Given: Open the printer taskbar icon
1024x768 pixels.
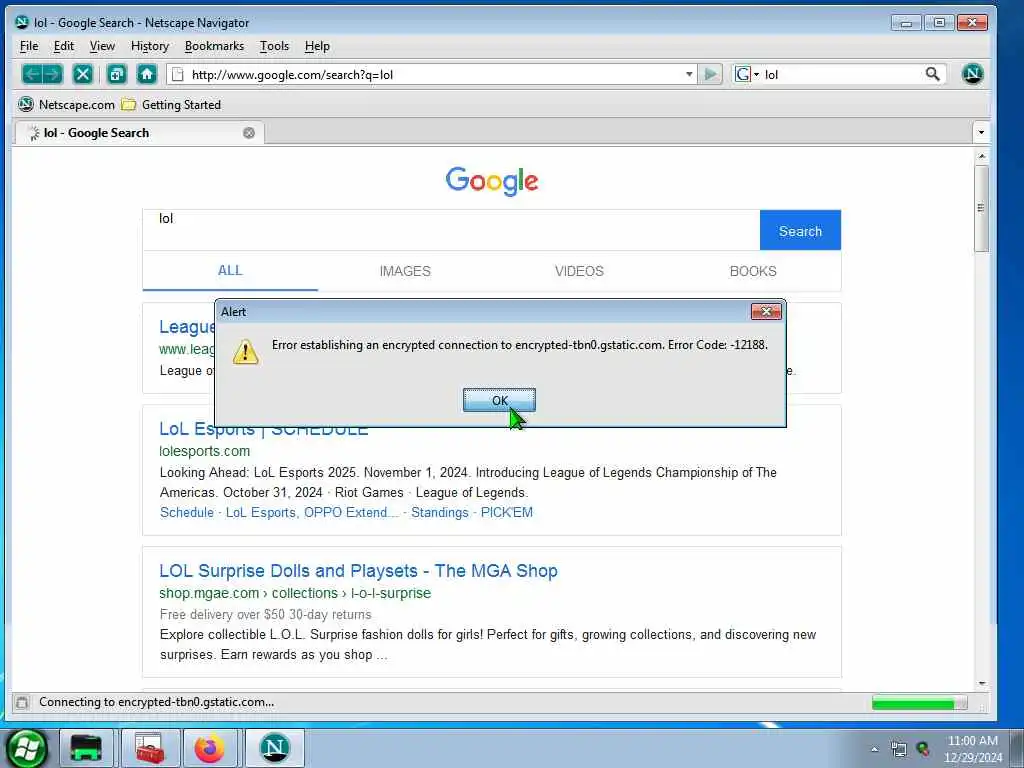Looking at the screenshot, I should point(86,748).
